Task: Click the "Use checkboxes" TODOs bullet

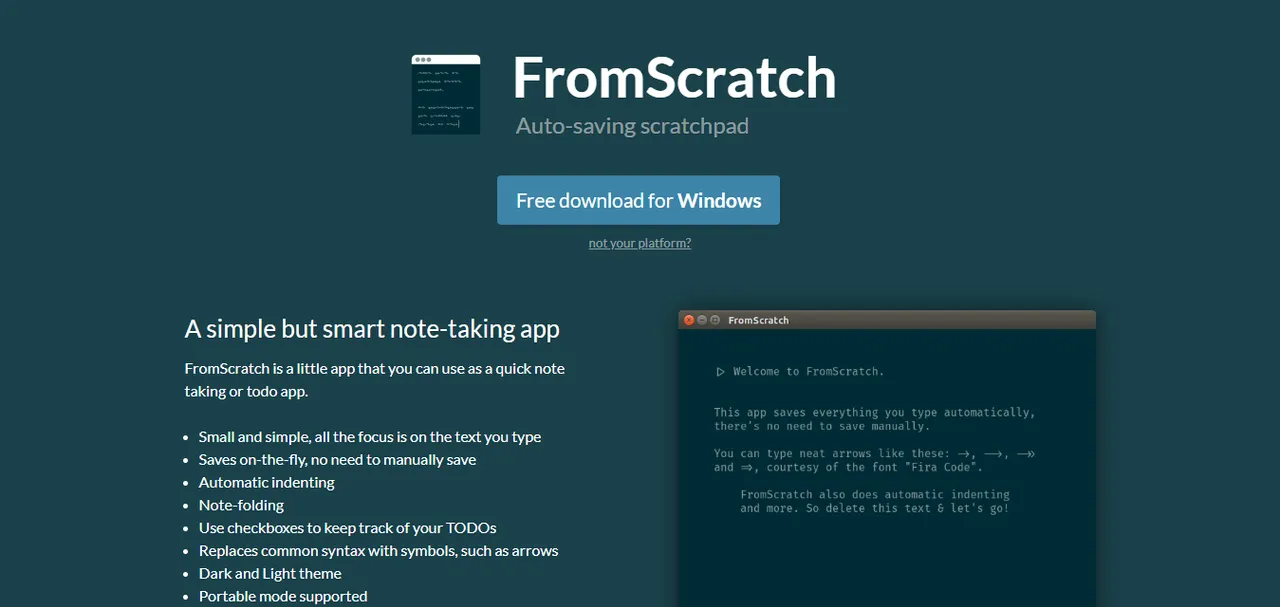Action: pyautogui.click(x=348, y=528)
